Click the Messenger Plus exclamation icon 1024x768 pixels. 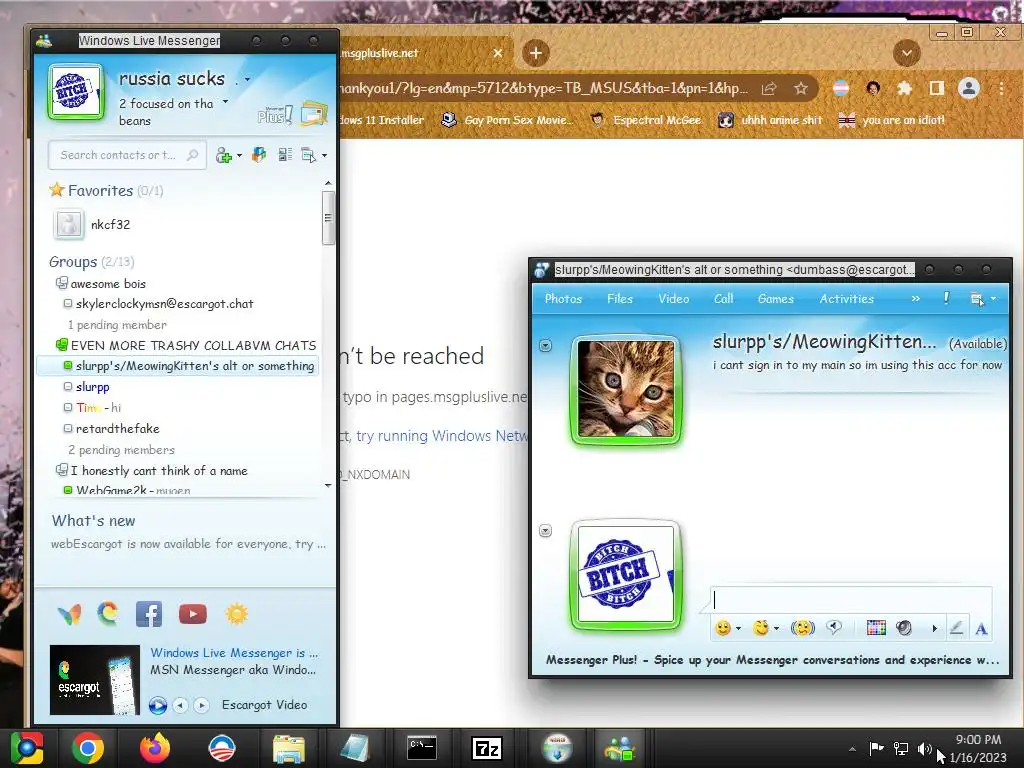pyautogui.click(x=946, y=298)
